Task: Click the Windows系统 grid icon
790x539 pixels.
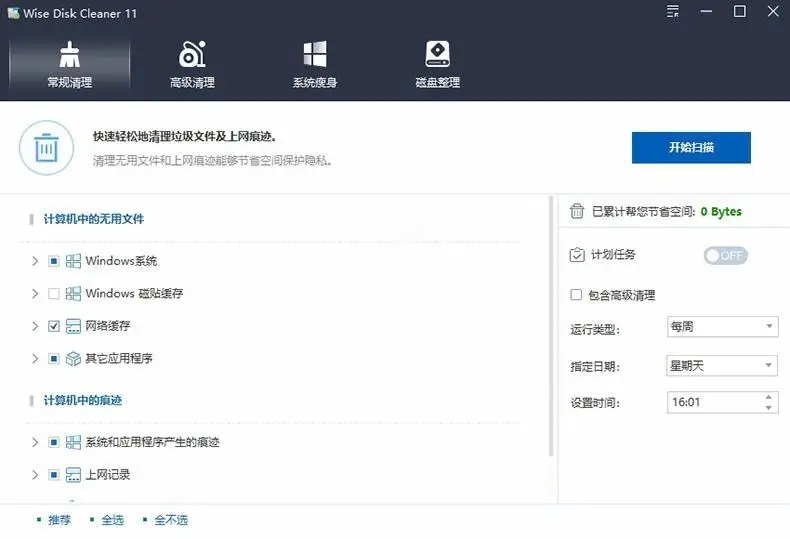Action: pos(73,261)
